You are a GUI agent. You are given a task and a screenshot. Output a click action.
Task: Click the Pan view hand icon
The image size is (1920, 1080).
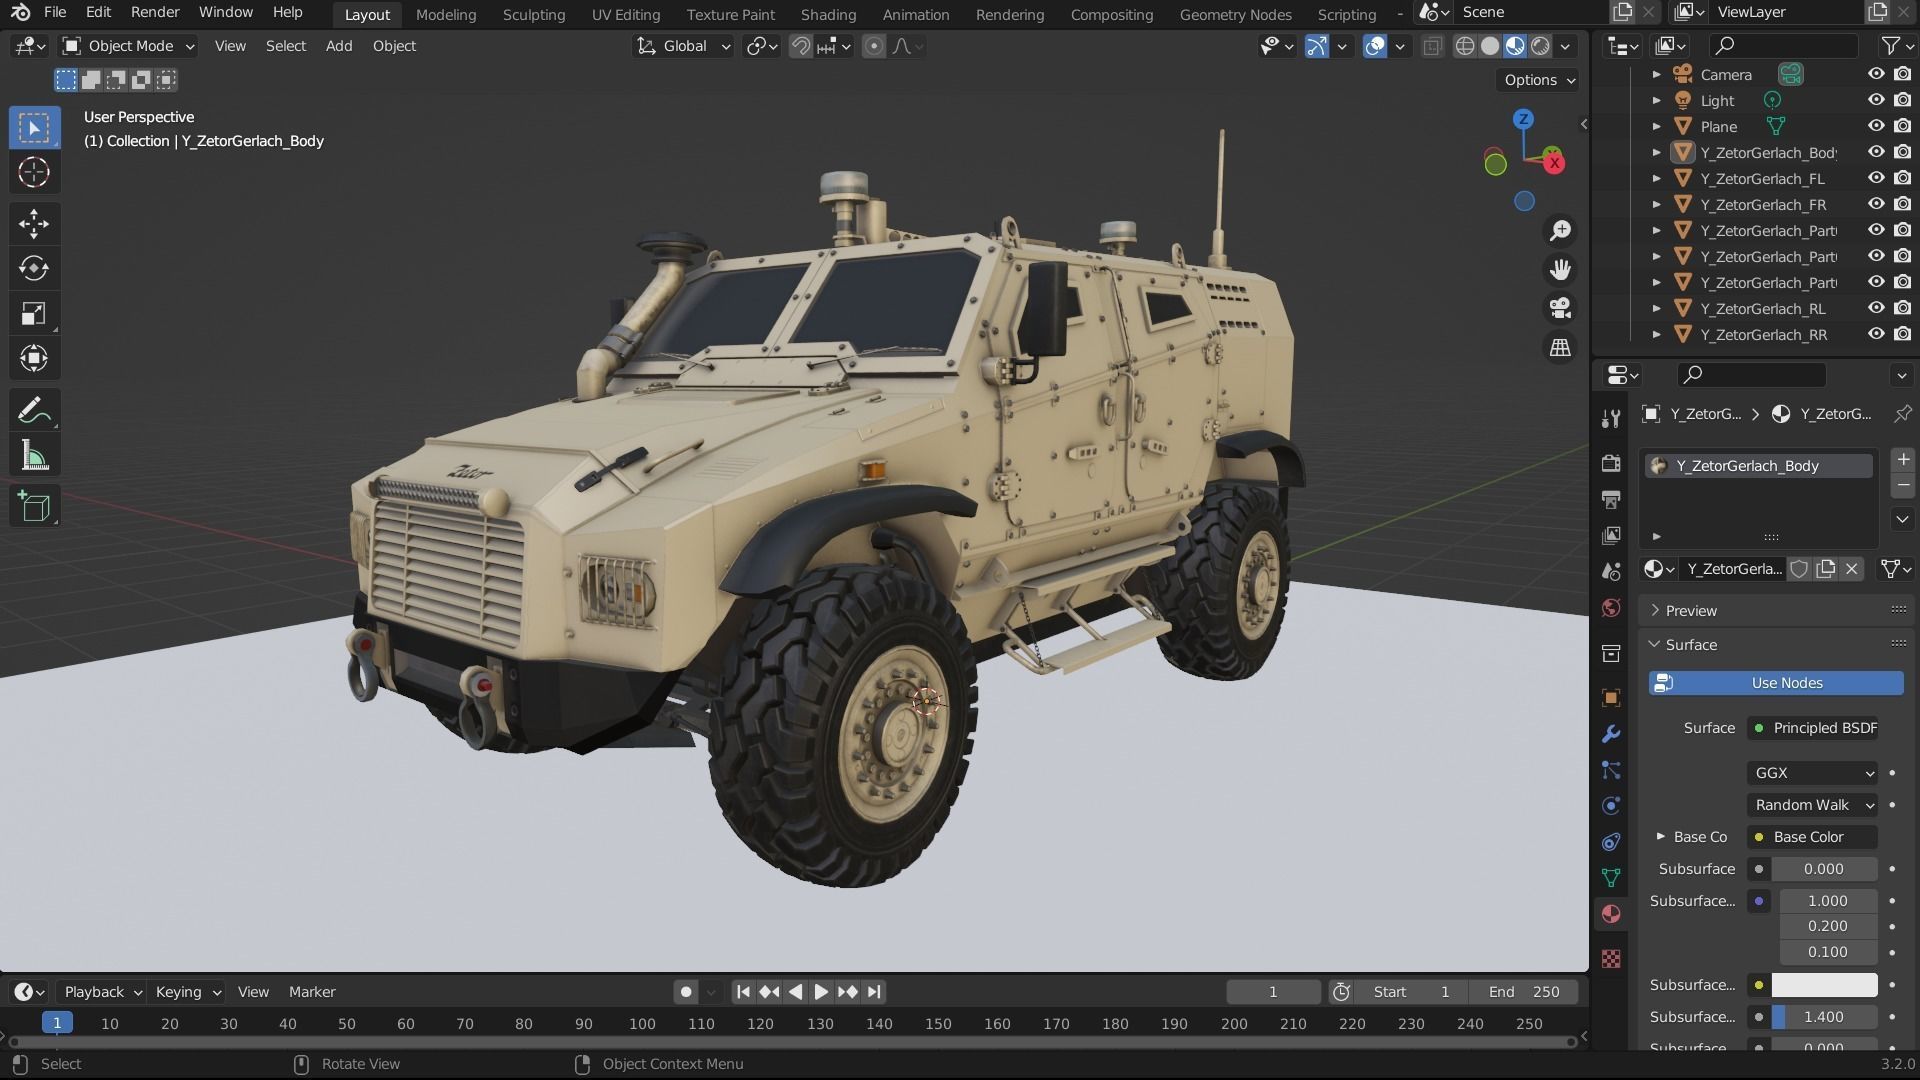click(1560, 270)
